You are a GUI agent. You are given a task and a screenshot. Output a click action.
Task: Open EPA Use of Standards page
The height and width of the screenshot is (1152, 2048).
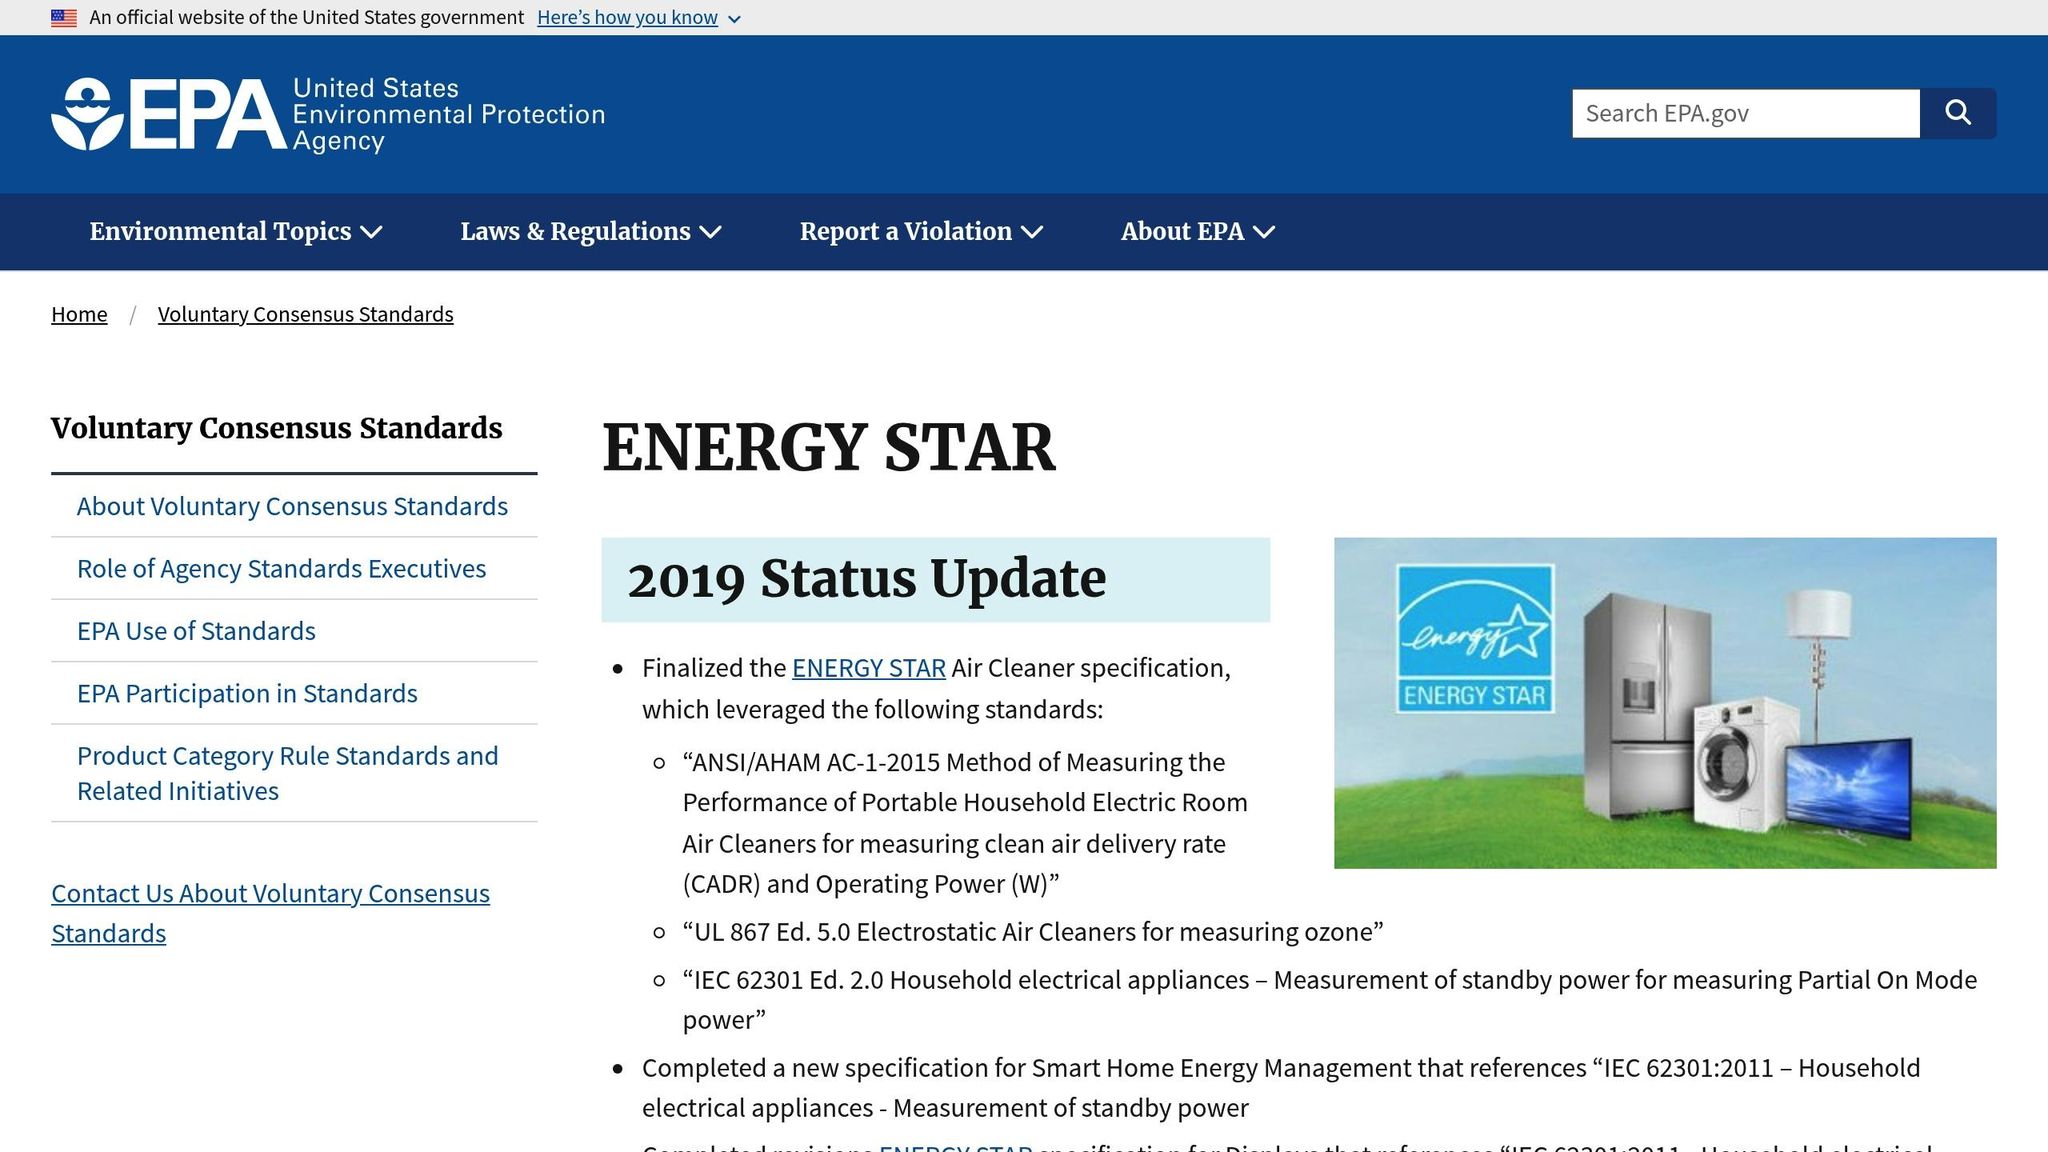coord(196,630)
